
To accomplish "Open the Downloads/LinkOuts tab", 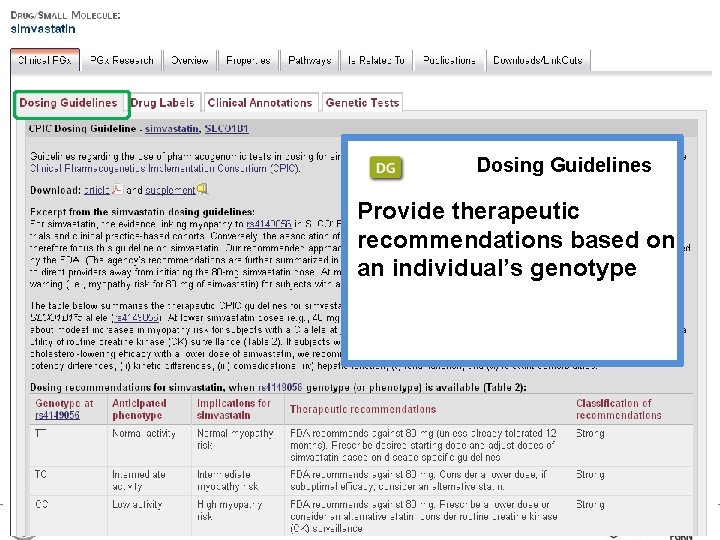I will [538, 60].
